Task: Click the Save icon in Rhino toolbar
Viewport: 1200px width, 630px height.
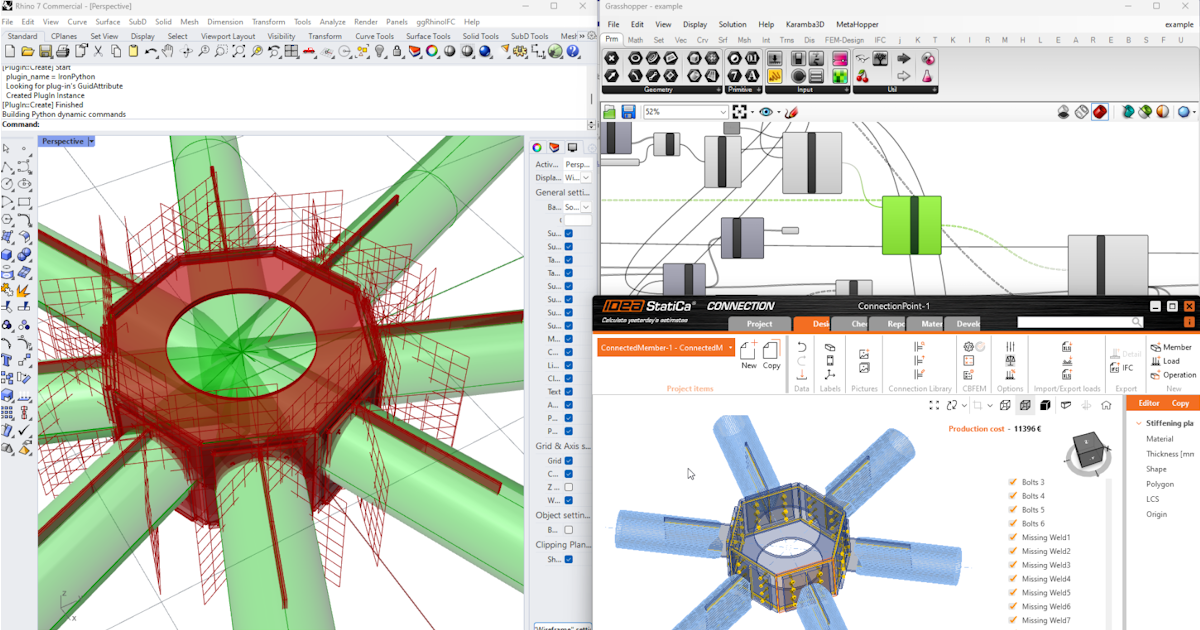Action: (45, 51)
